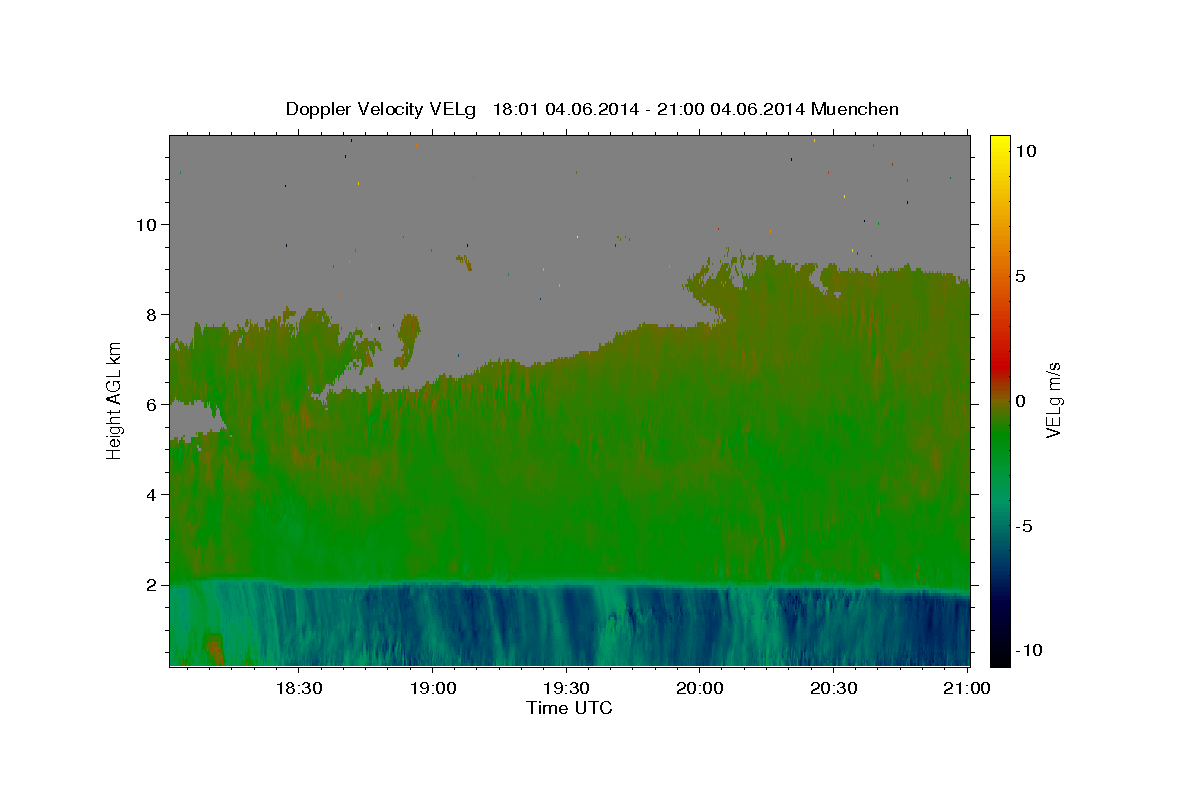Screen dimensions: 1200x800
Task: Click the height label '4'
Action: click(152, 494)
